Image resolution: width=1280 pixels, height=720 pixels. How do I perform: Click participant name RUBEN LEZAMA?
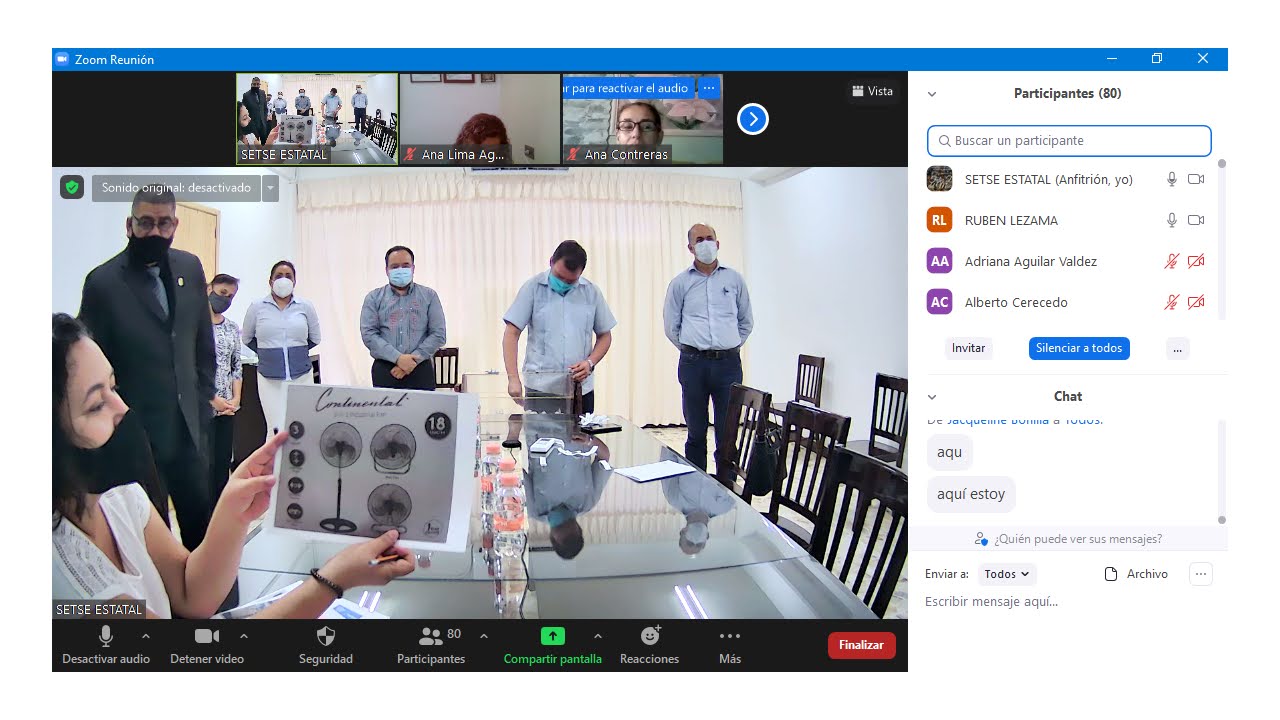pyautogui.click(x=1011, y=220)
